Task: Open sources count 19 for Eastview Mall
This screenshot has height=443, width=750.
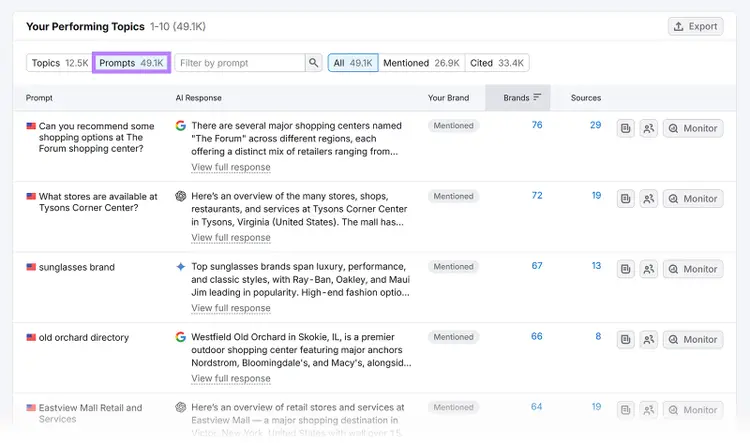Action: pyautogui.click(x=596, y=407)
